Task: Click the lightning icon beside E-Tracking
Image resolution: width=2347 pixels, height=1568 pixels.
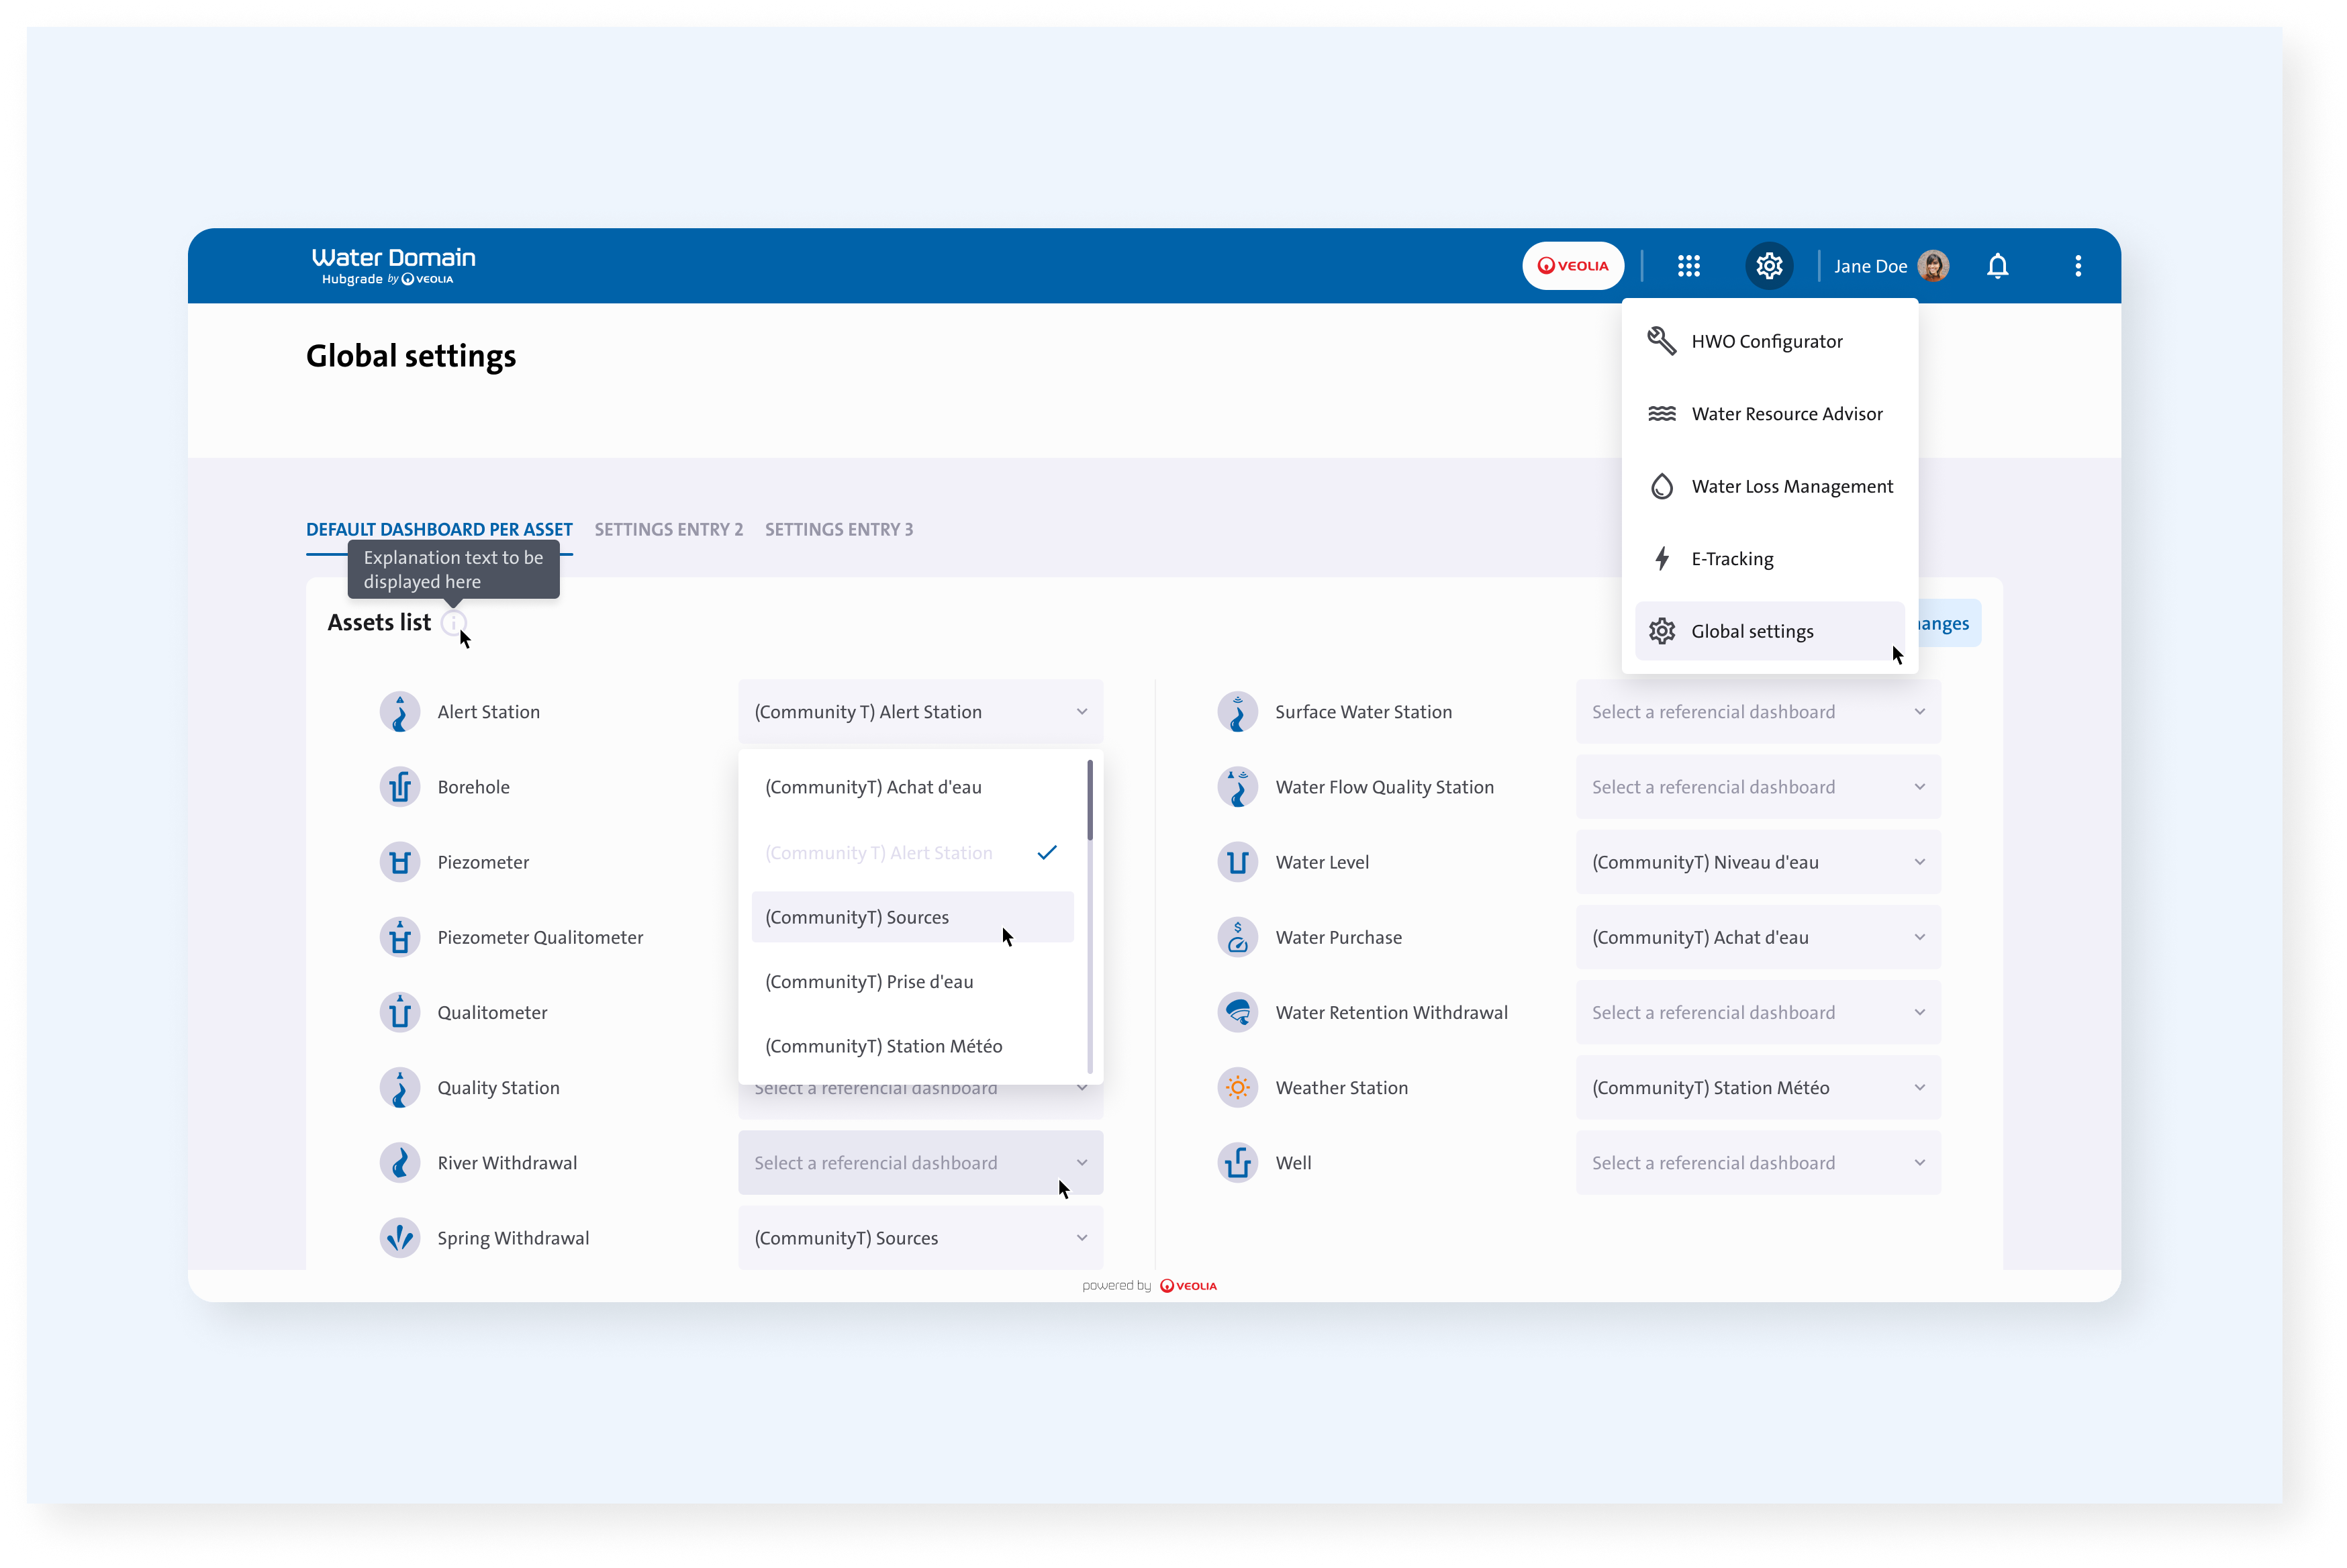Action: (1661, 559)
